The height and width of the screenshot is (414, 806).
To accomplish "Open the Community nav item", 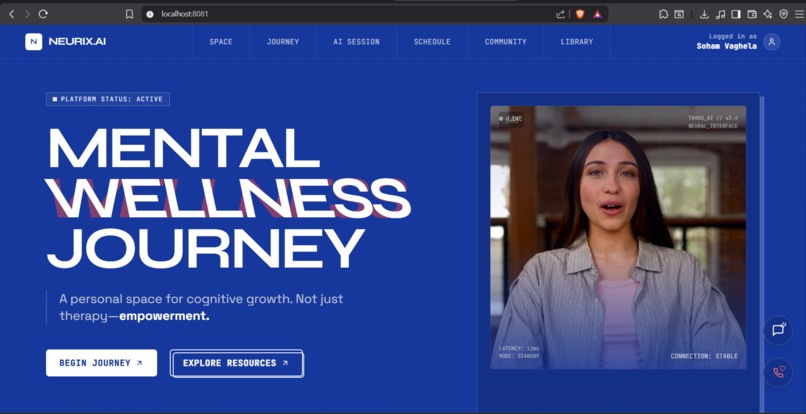I will [506, 42].
